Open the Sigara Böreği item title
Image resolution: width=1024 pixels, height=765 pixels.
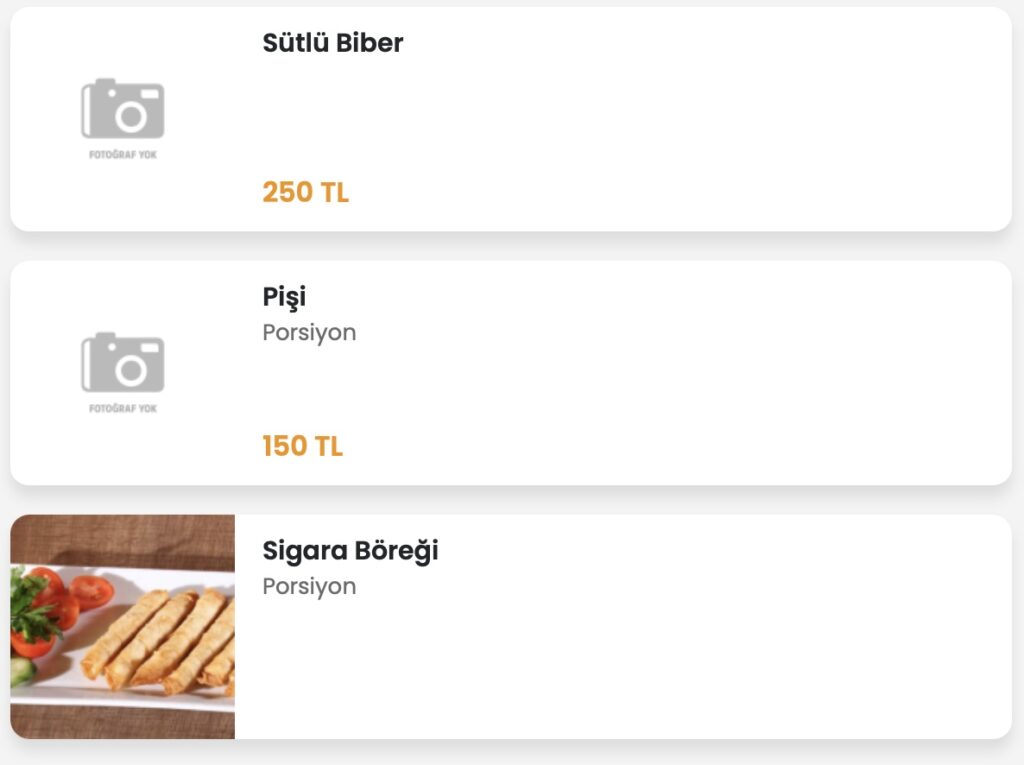click(x=350, y=551)
